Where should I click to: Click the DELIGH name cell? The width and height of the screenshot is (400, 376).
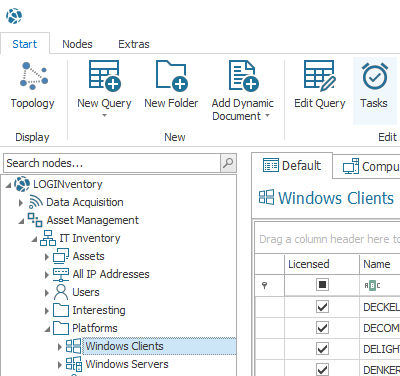pos(380,349)
